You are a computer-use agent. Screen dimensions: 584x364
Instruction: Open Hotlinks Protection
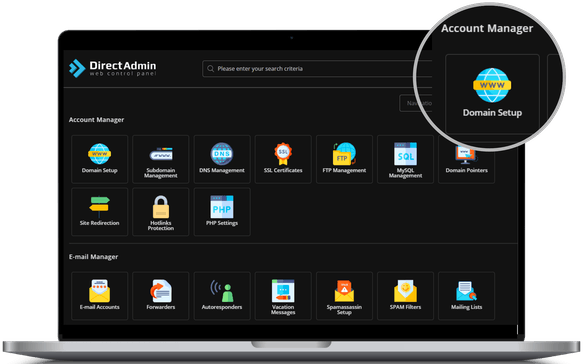point(161,212)
